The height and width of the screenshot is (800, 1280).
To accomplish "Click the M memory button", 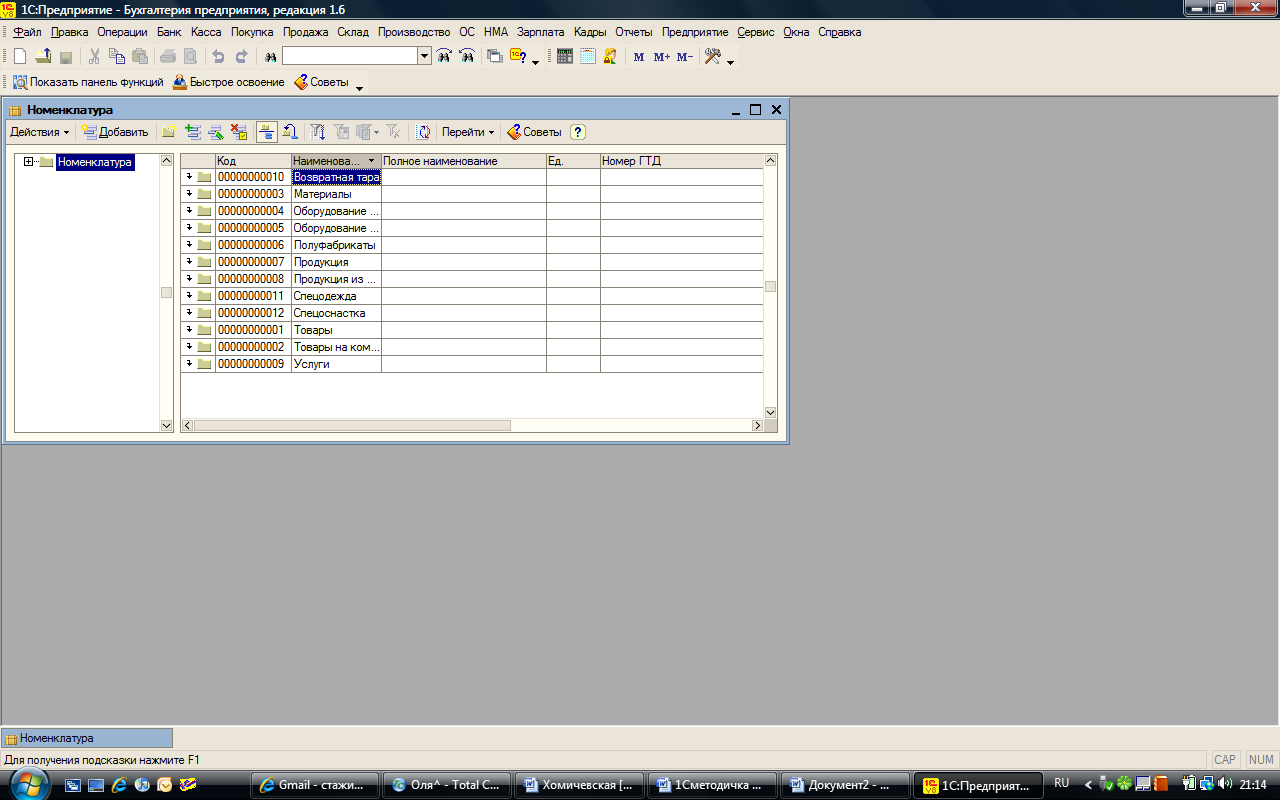I will pyautogui.click(x=639, y=57).
